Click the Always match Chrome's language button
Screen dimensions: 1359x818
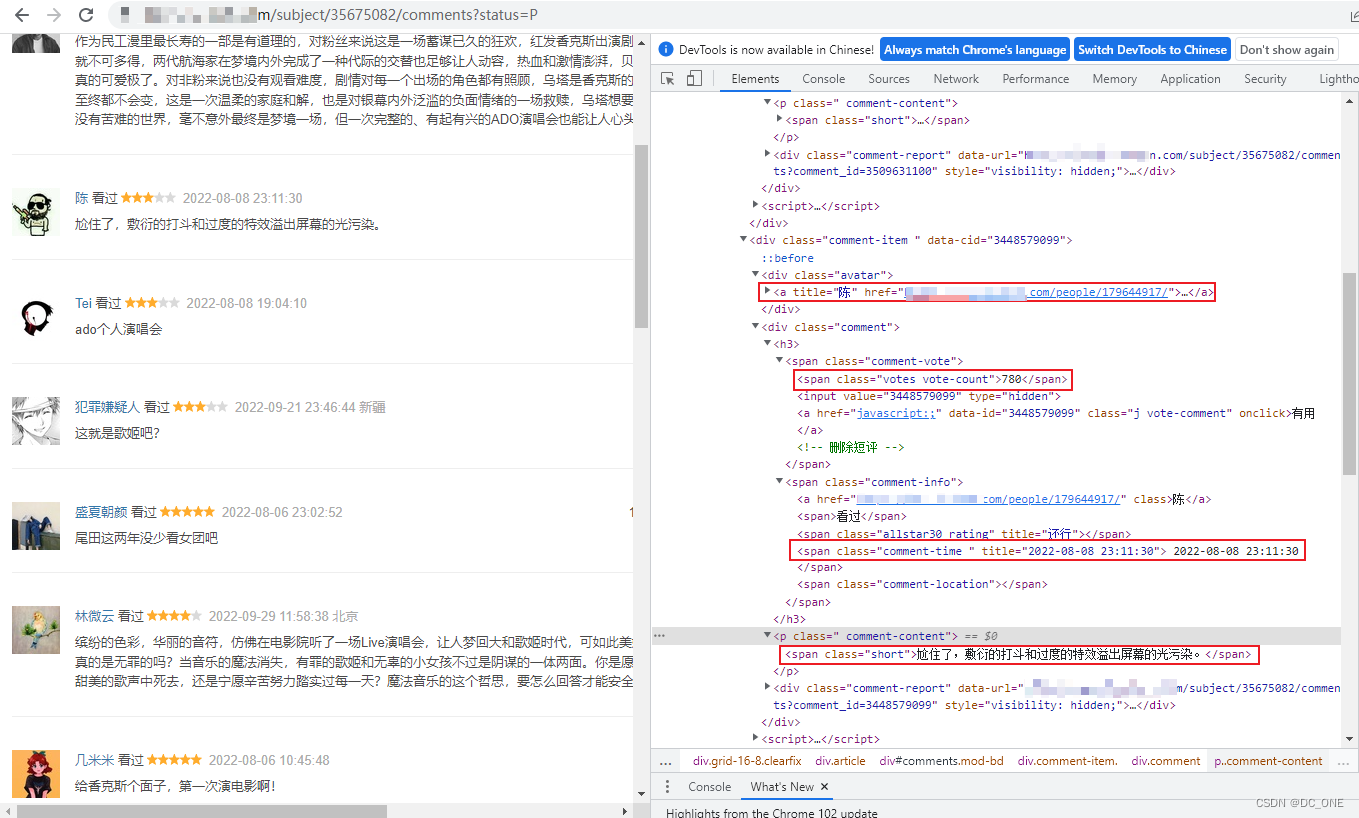click(974, 49)
